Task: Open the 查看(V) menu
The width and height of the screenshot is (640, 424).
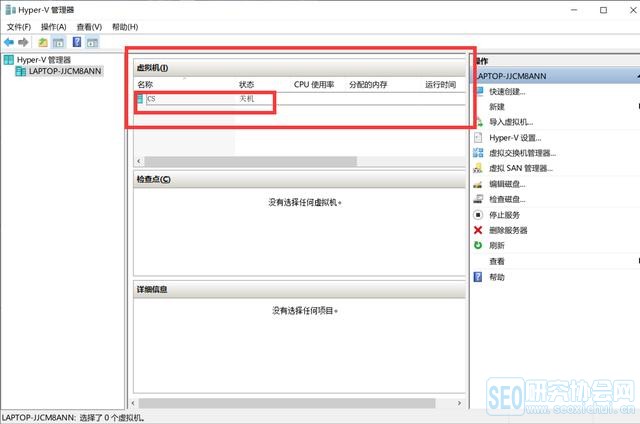Action: 89,27
